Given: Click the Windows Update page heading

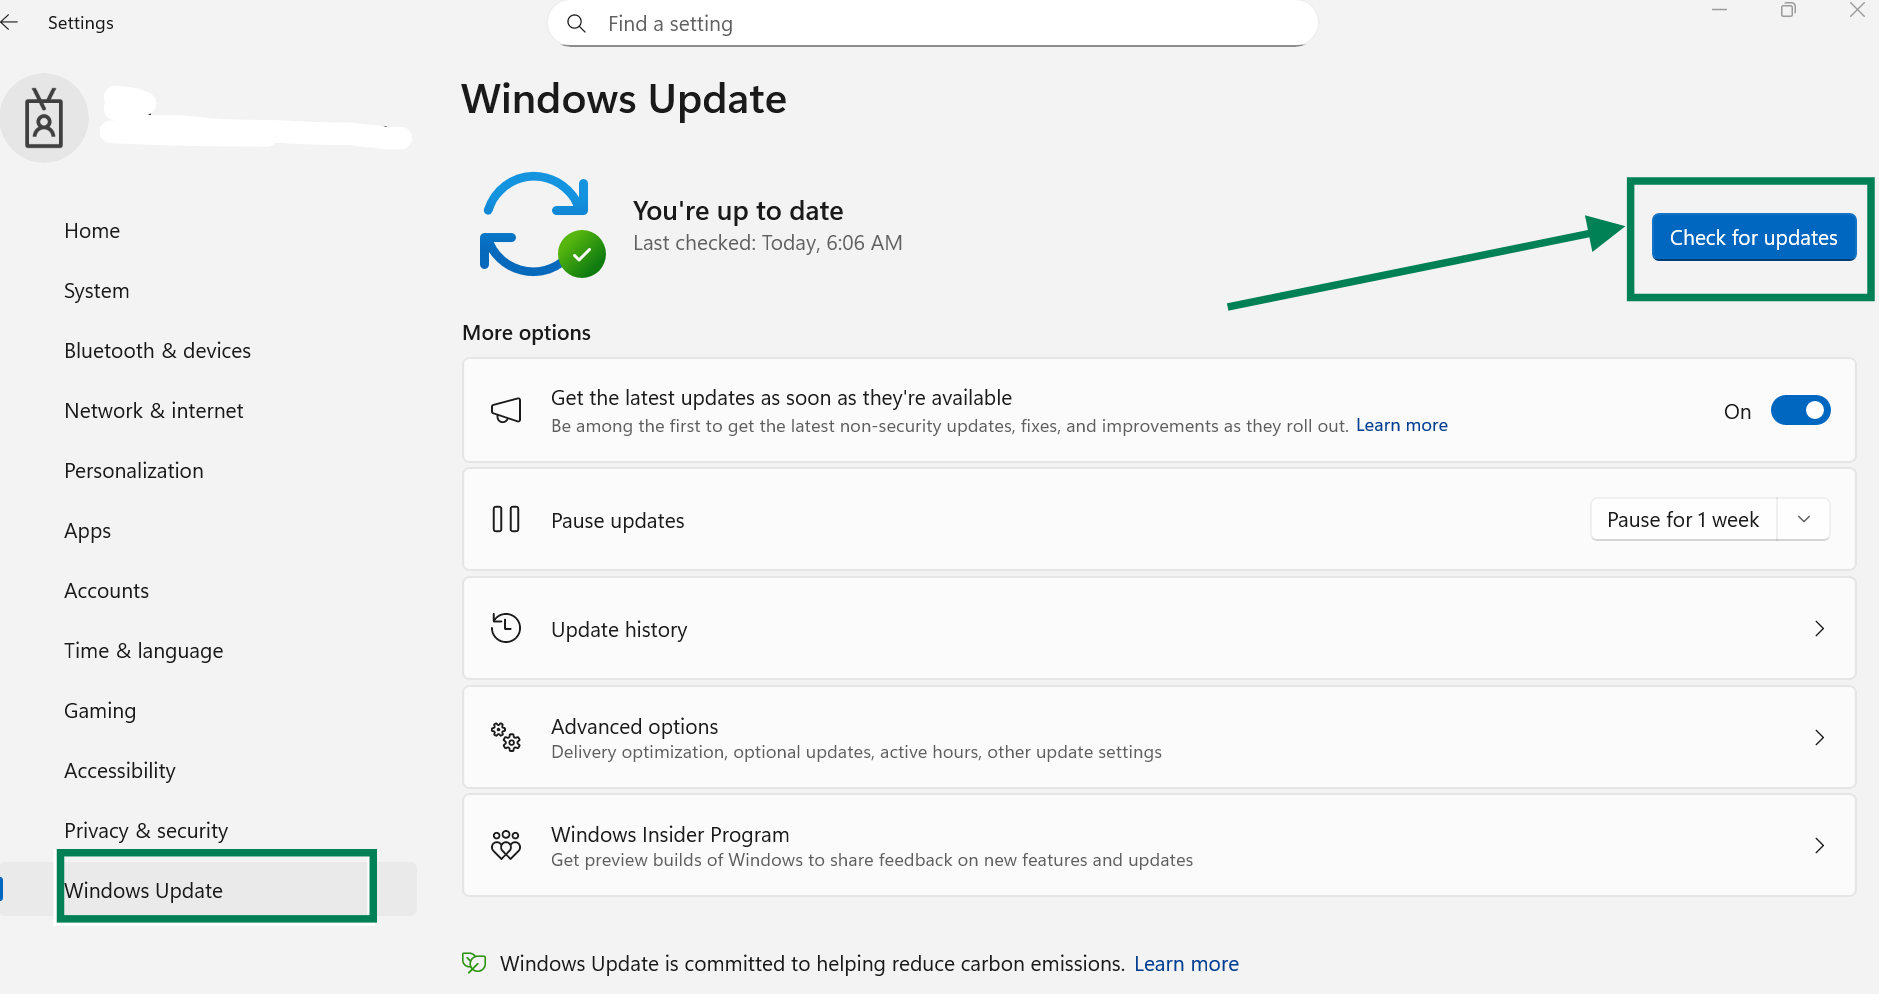Looking at the screenshot, I should coord(624,99).
